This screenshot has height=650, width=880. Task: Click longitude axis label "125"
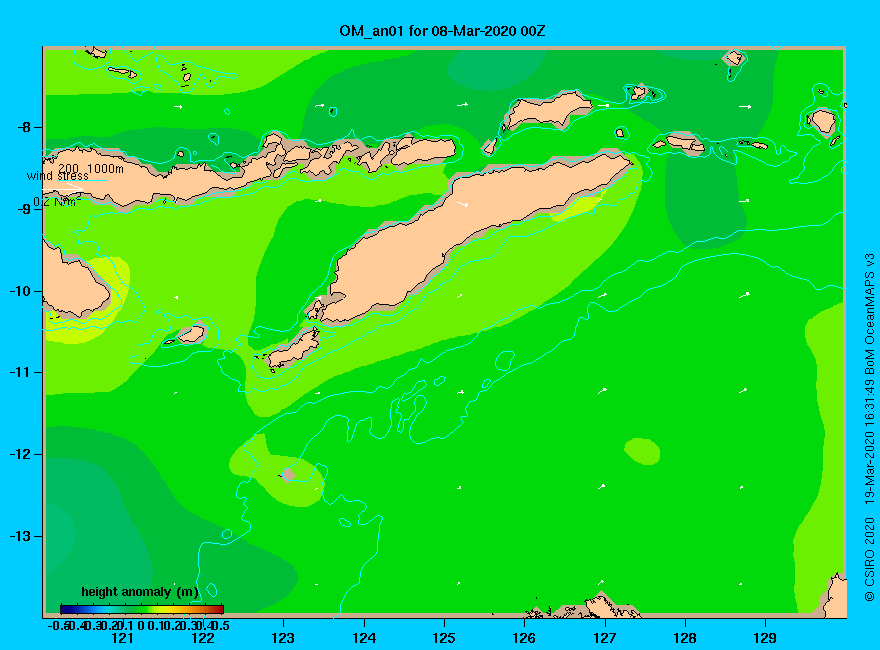(x=444, y=638)
